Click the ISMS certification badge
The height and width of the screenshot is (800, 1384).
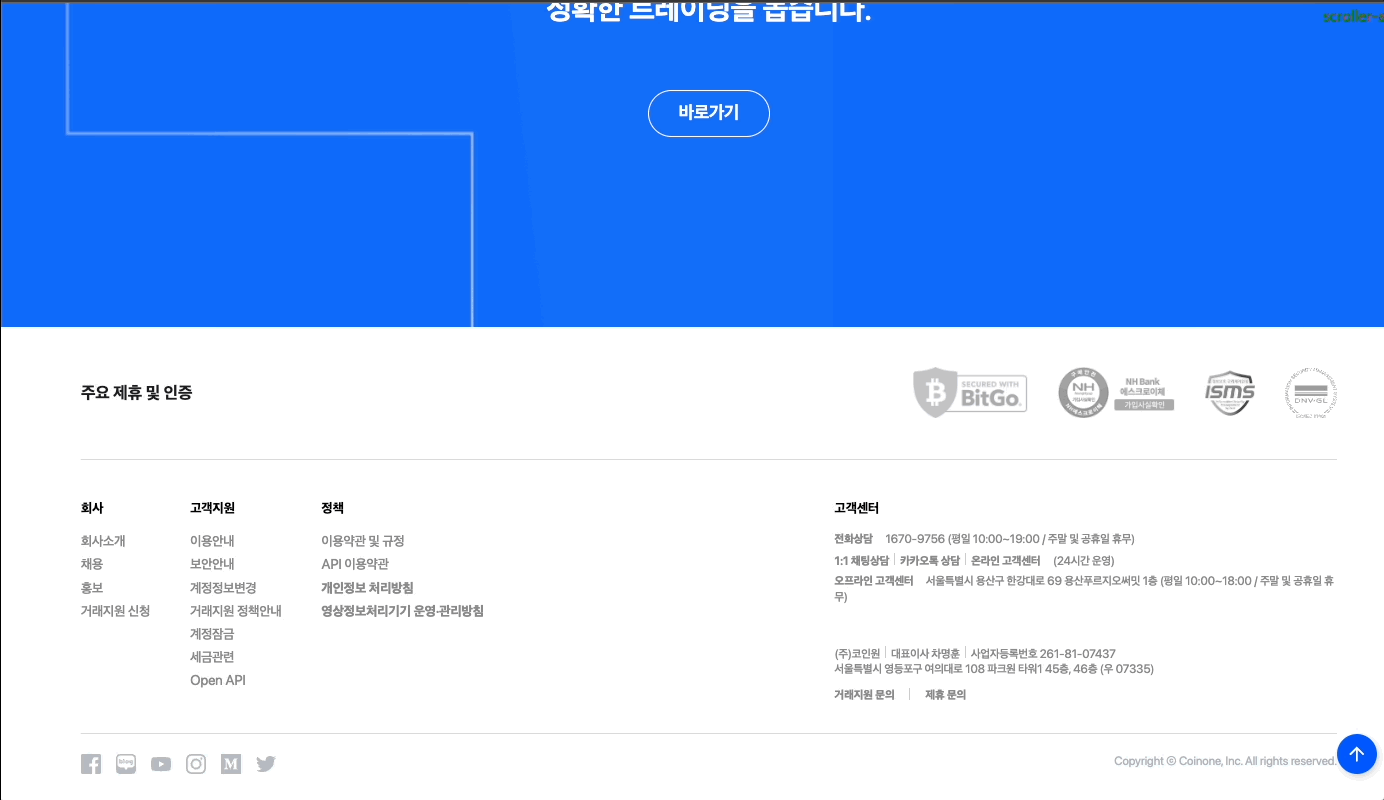click(1229, 392)
